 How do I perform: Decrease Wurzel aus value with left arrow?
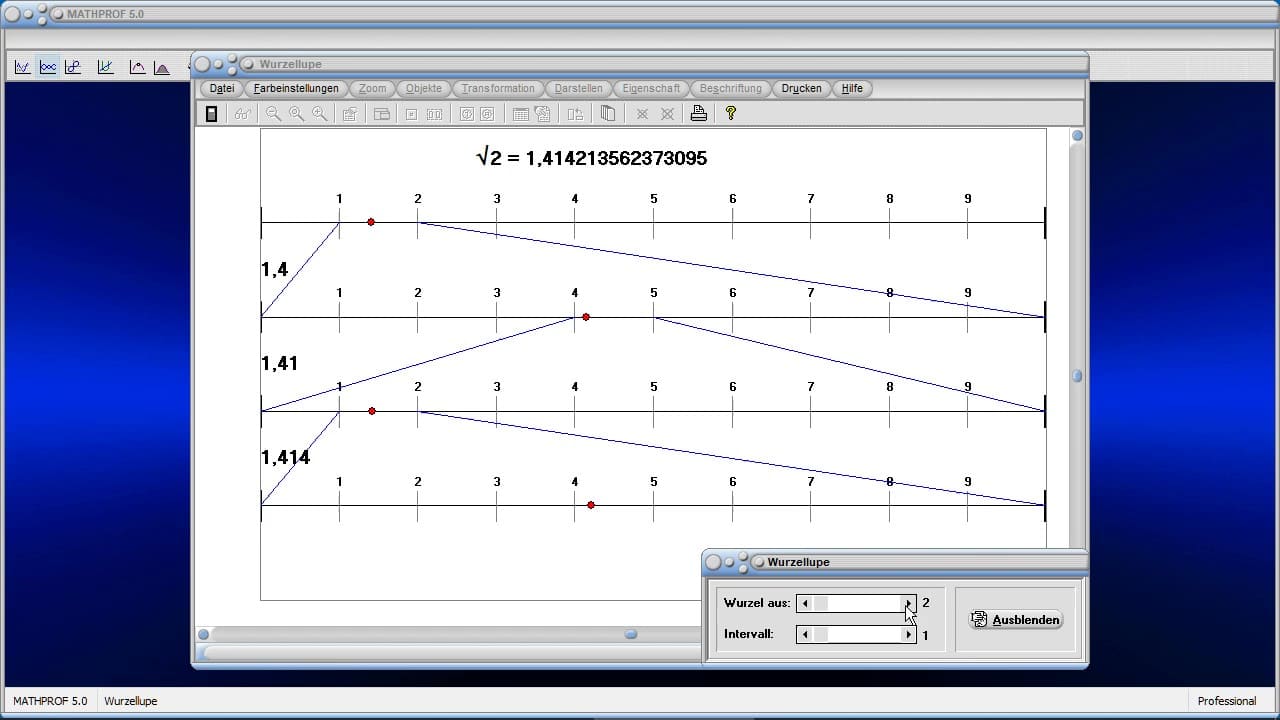tap(805, 603)
